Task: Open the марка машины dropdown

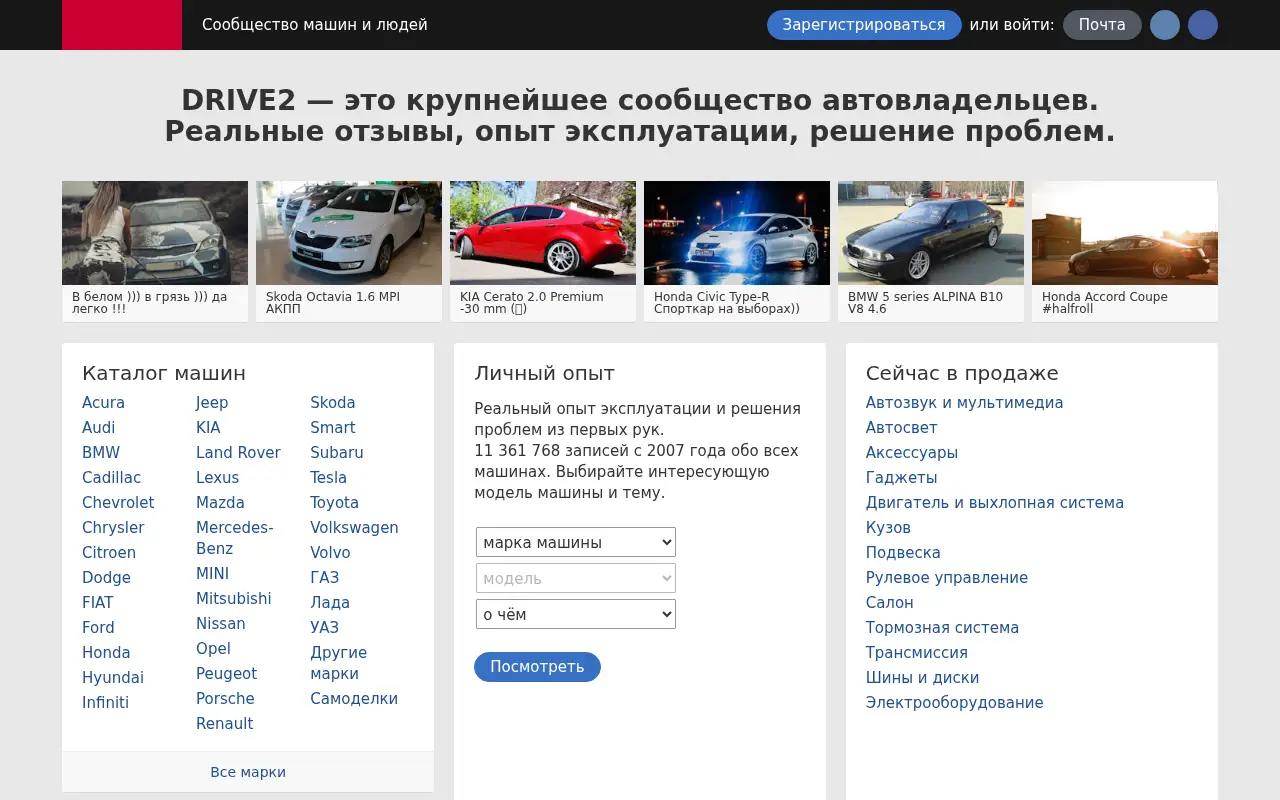Action: 576,542
